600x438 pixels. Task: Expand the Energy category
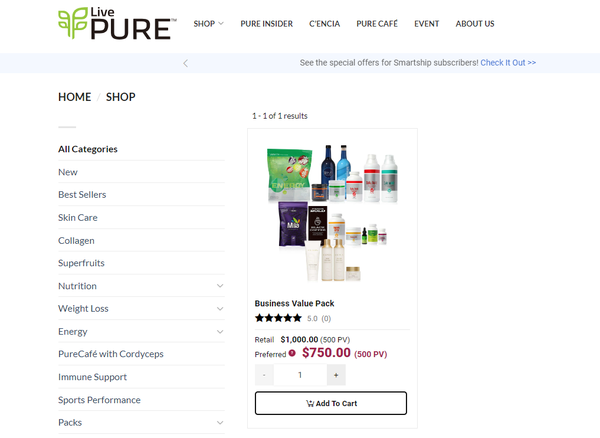(x=220, y=332)
